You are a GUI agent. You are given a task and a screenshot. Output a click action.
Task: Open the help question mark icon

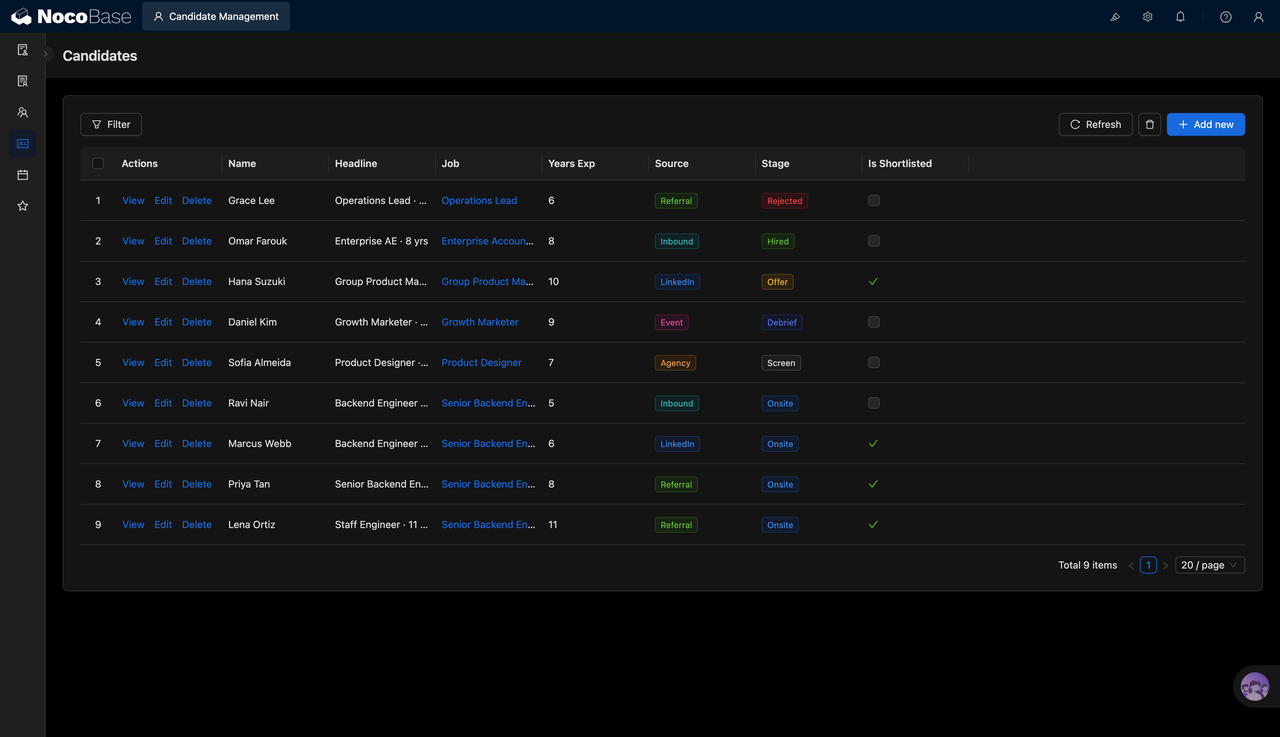(x=1226, y=16)
